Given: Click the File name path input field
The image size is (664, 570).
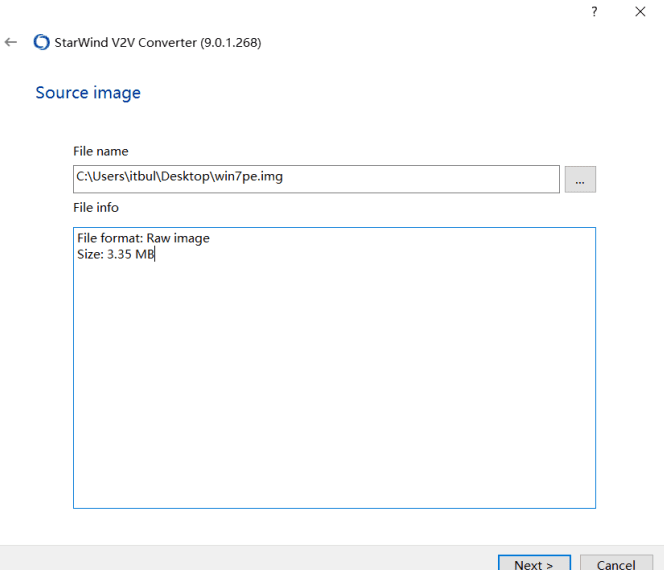Looking at the screenshot, I should pos(316,179).
